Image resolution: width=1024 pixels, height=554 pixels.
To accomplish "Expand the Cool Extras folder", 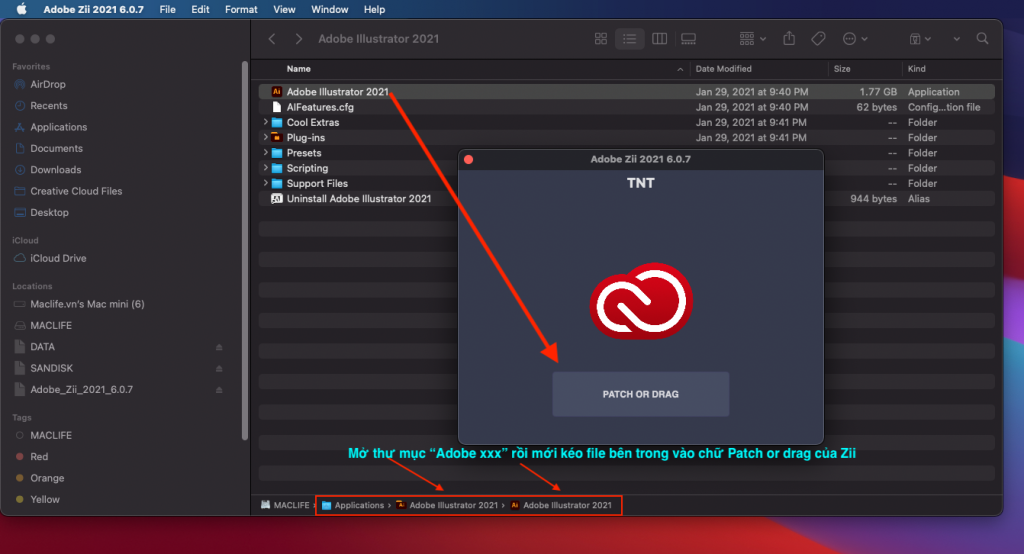I will pyautogui.click(x=265, y=122).
